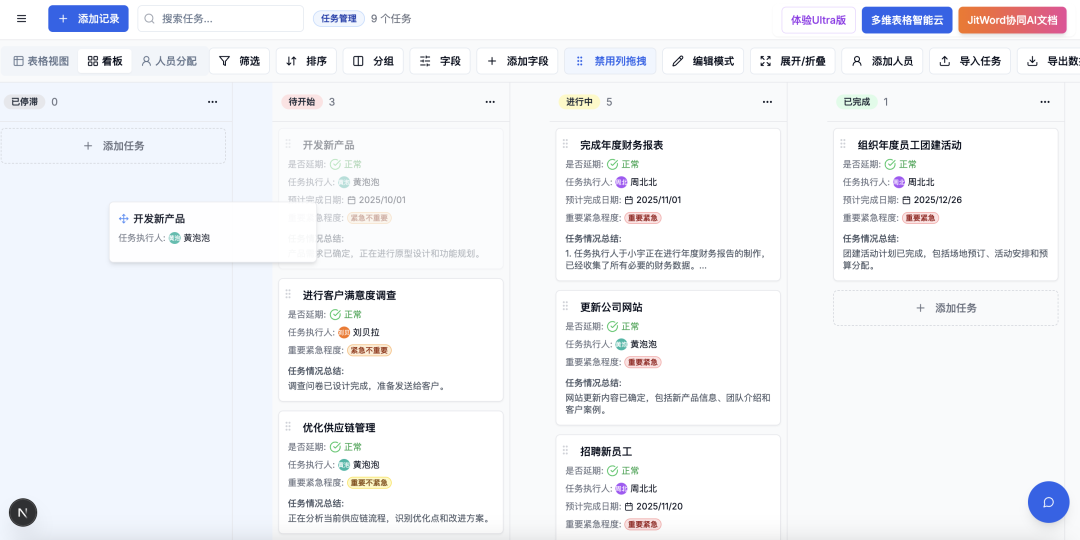Click the 任务管理 tag

click(x=339, y=19)
